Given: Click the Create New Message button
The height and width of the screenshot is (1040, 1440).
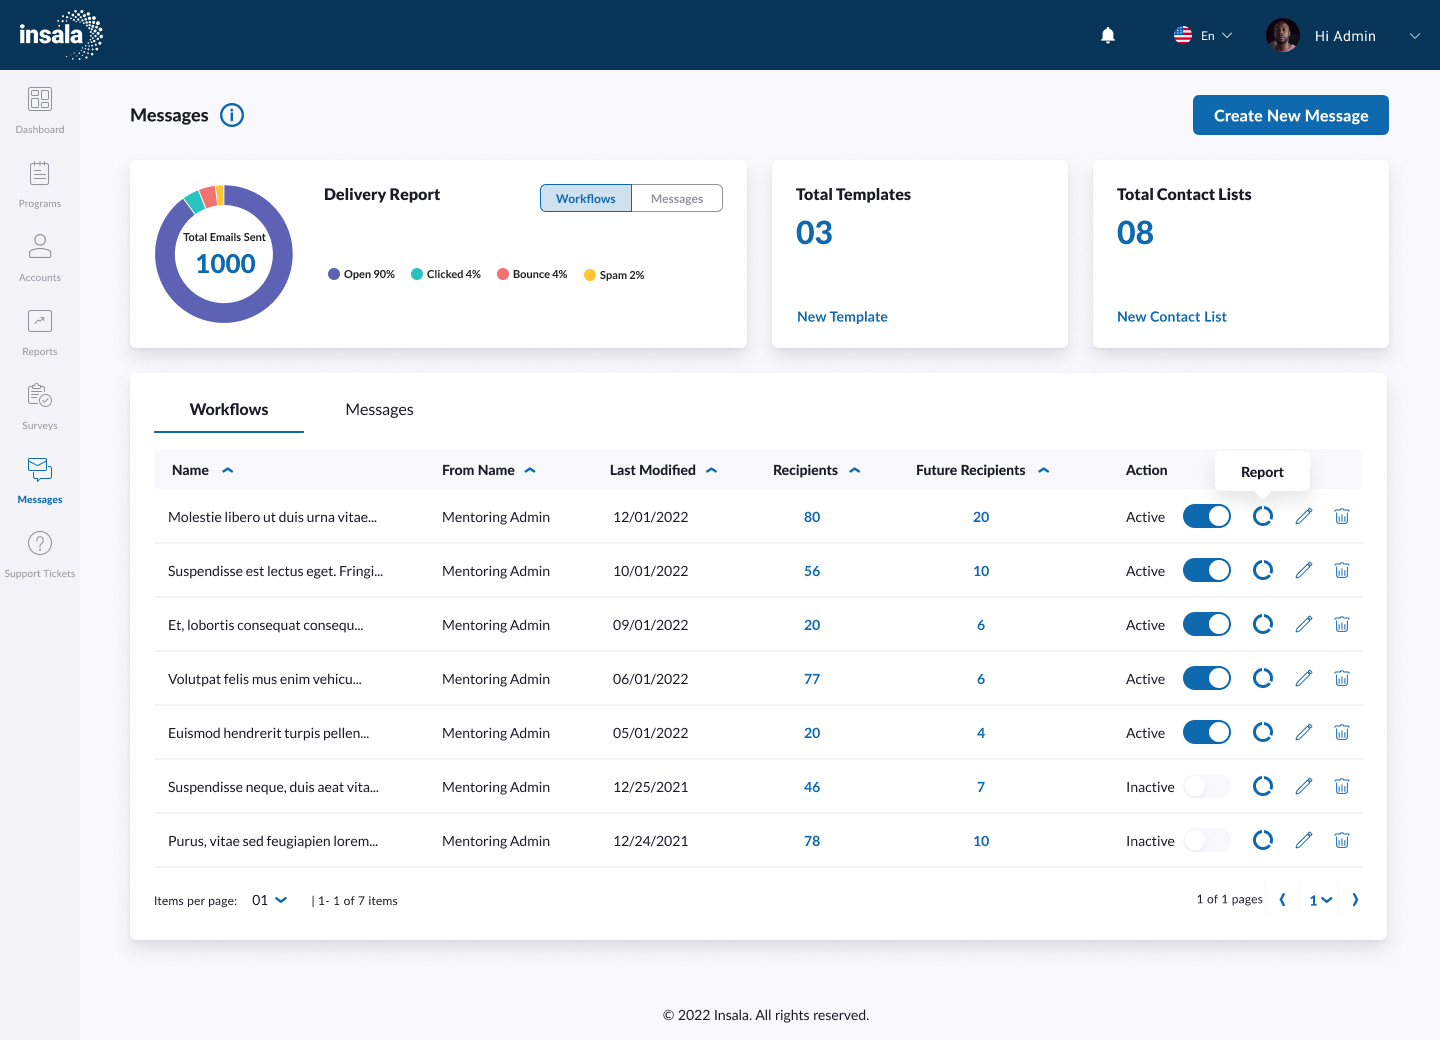Looking at the screenshot, I should pos(1290,115).
